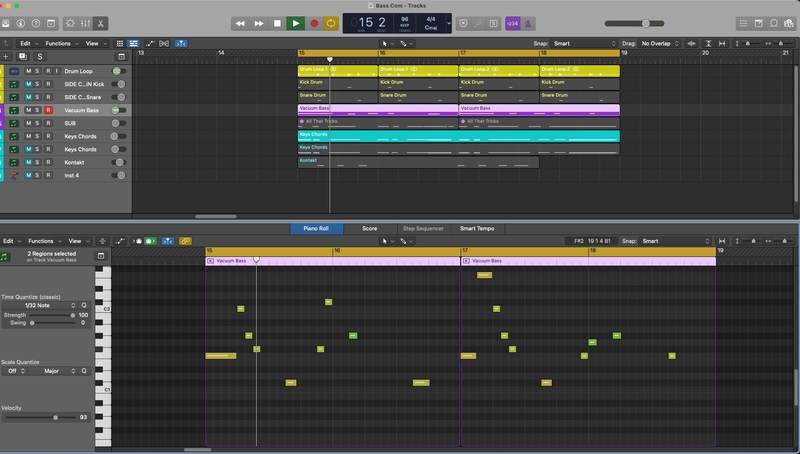Open the 1/32 Note quantize dropdown

click(x=40, y=305)
